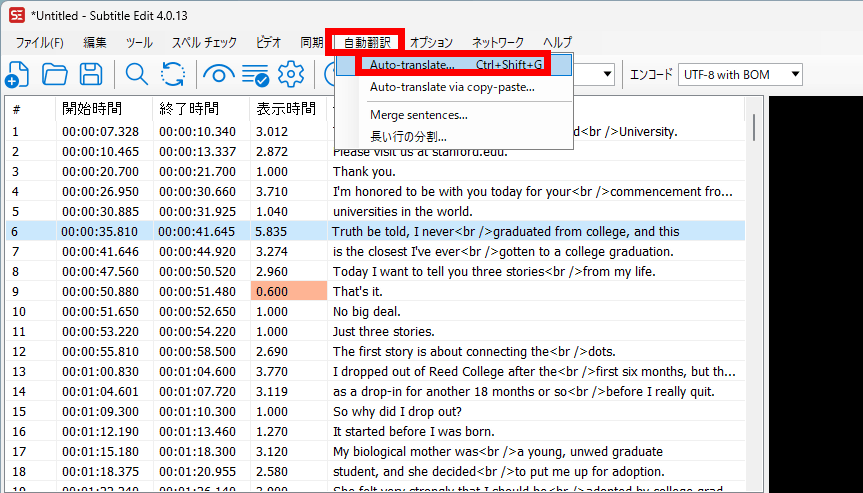This screenshot has height=493, width=863.
Task: Open a subtitle file via folder icon
Action: 54,74
